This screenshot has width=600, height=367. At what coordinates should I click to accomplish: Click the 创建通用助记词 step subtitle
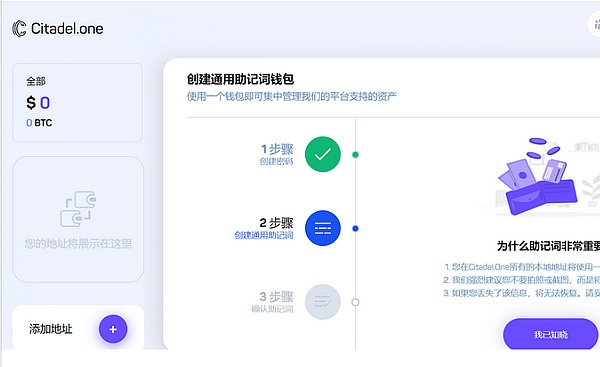[x=264, y=235]
